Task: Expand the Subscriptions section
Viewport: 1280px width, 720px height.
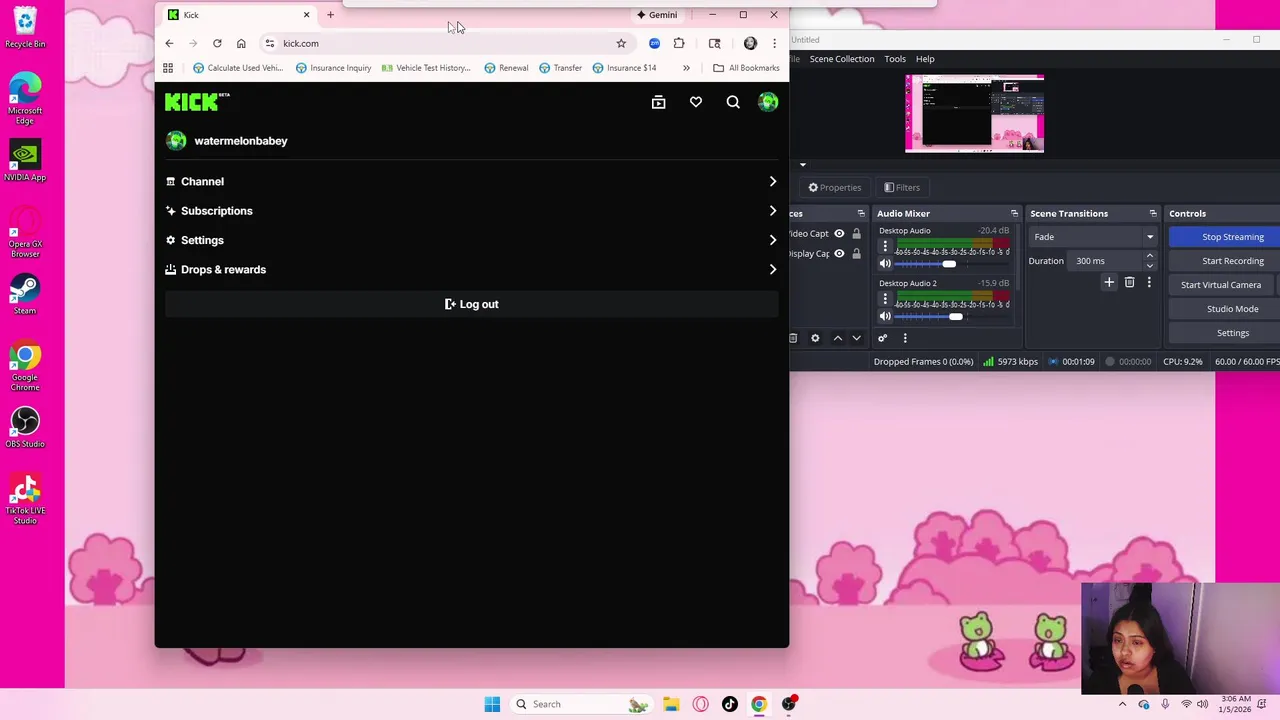Action: click(471, 211)
